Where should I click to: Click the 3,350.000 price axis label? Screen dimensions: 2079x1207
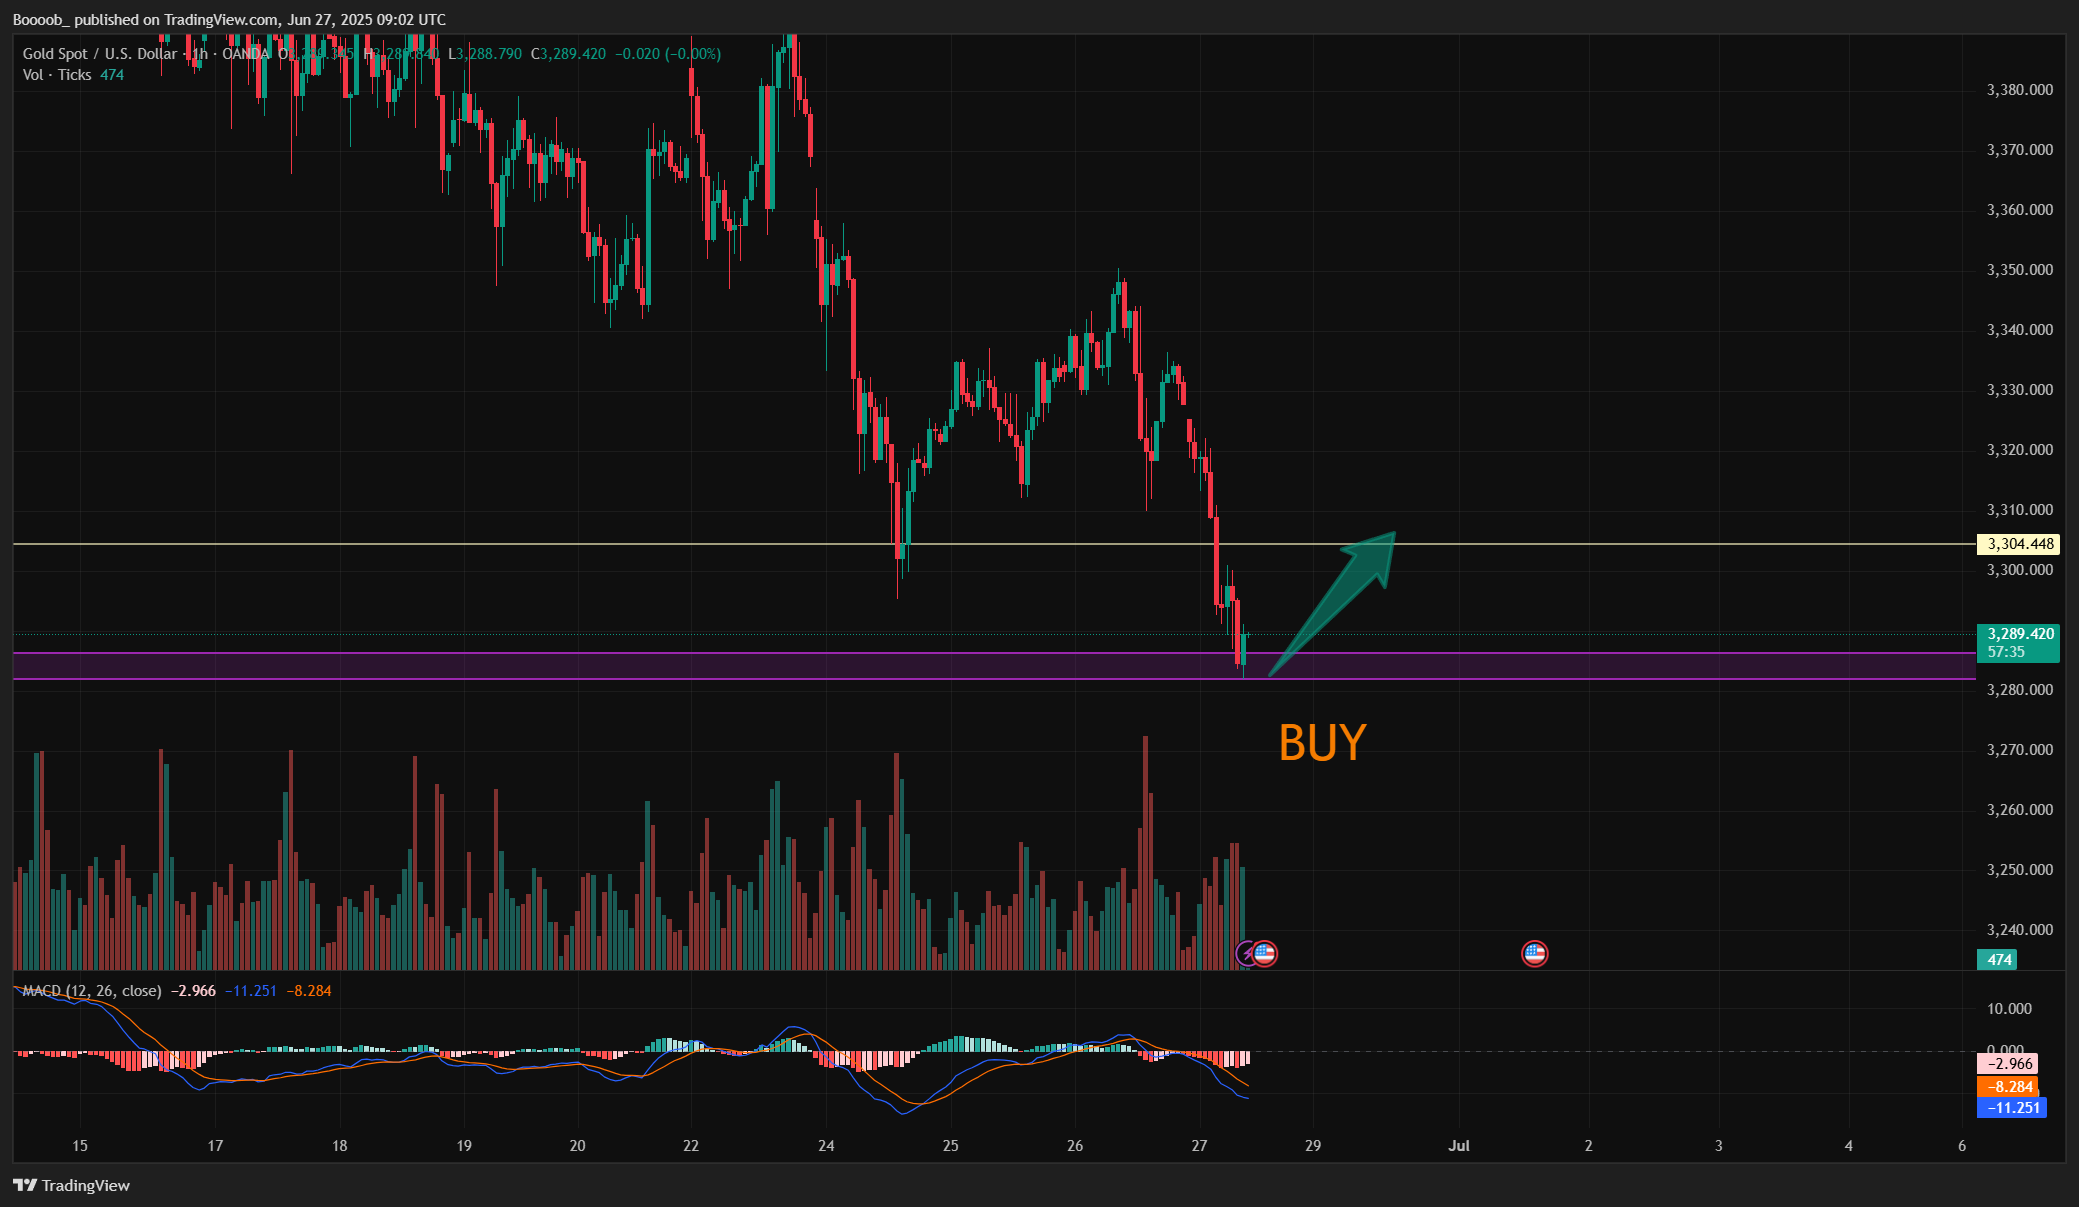coord(2020,270)
